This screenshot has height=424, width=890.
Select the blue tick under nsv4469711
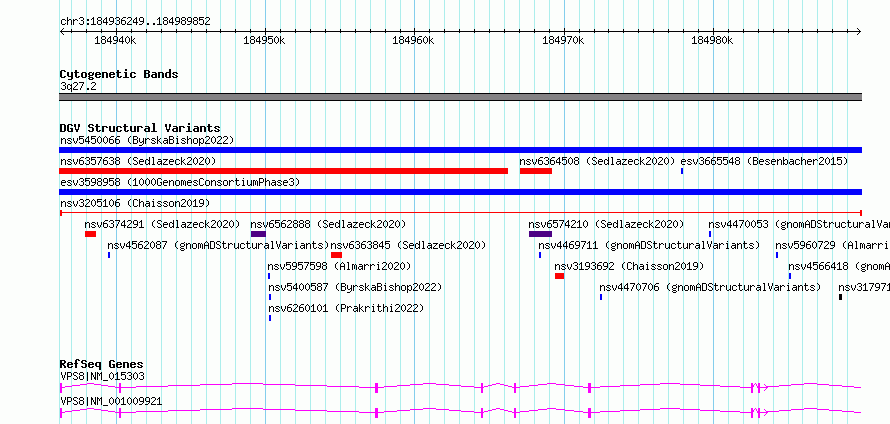(x=540, y=255)
